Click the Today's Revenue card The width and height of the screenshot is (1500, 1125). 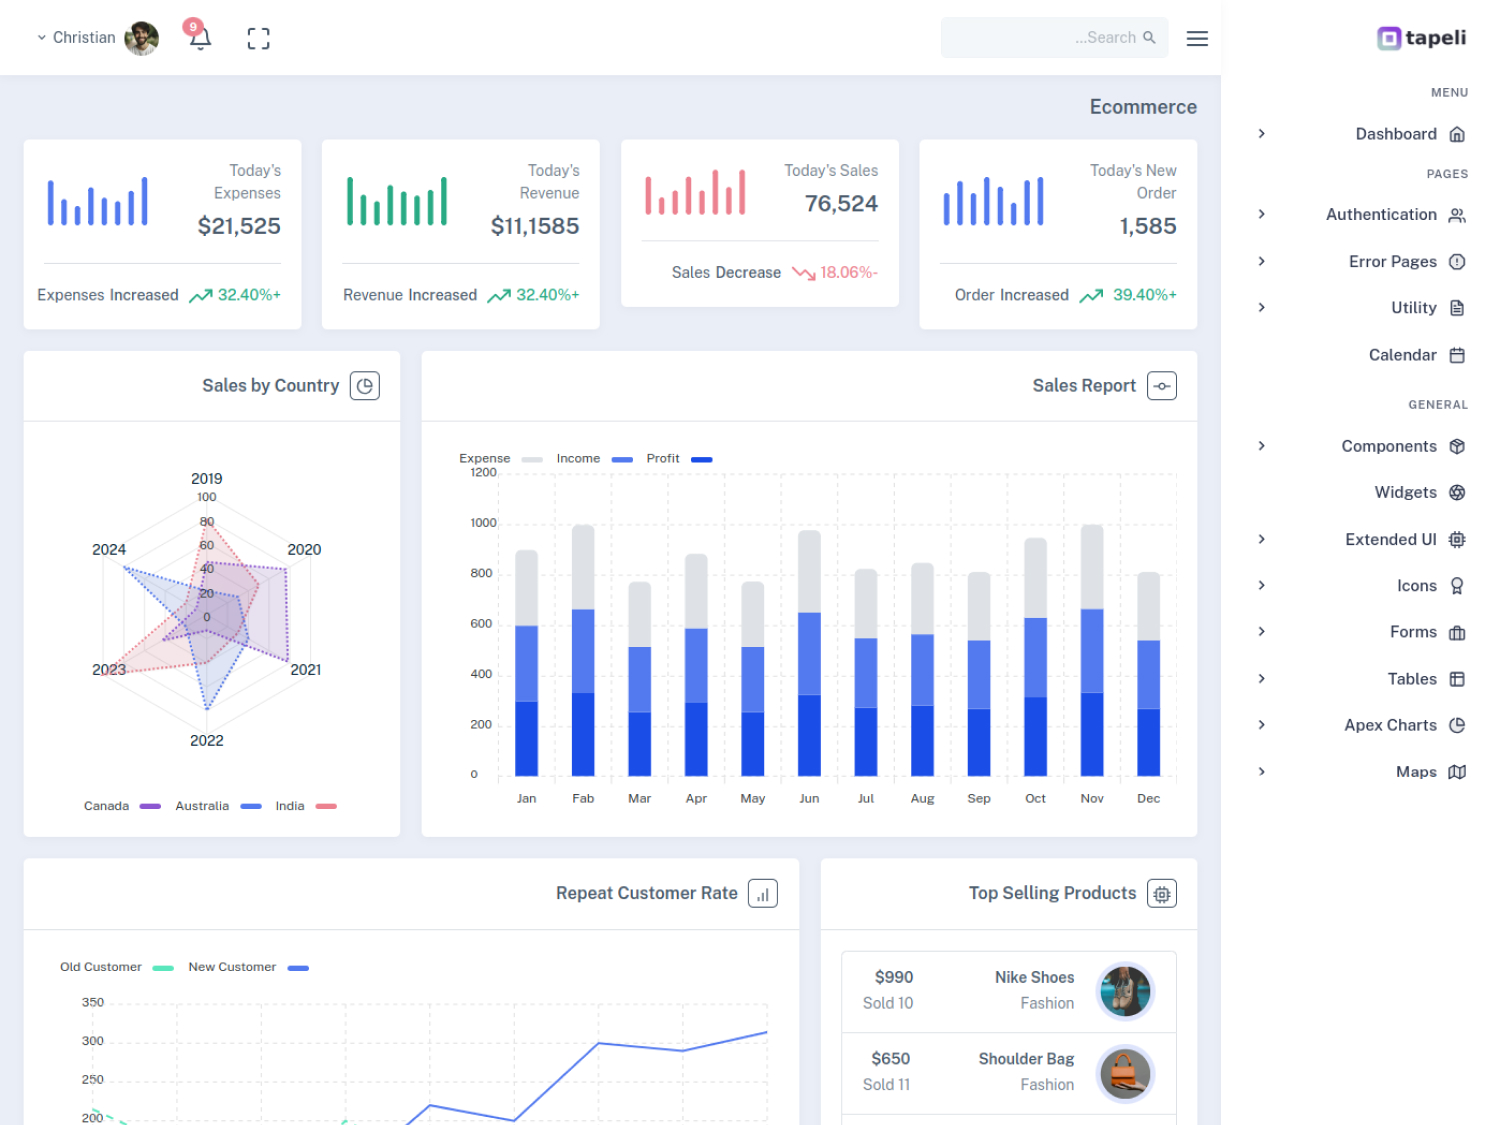pos(461,234)
